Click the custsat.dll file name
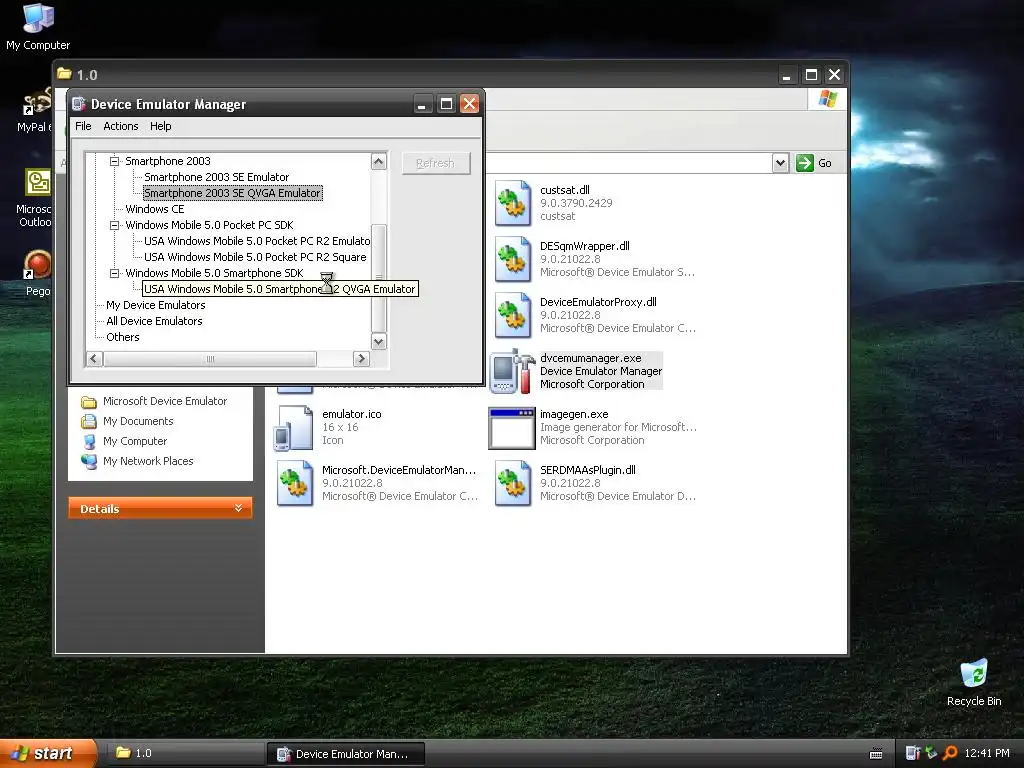1024x768 pixels. [x=565, y=190]
